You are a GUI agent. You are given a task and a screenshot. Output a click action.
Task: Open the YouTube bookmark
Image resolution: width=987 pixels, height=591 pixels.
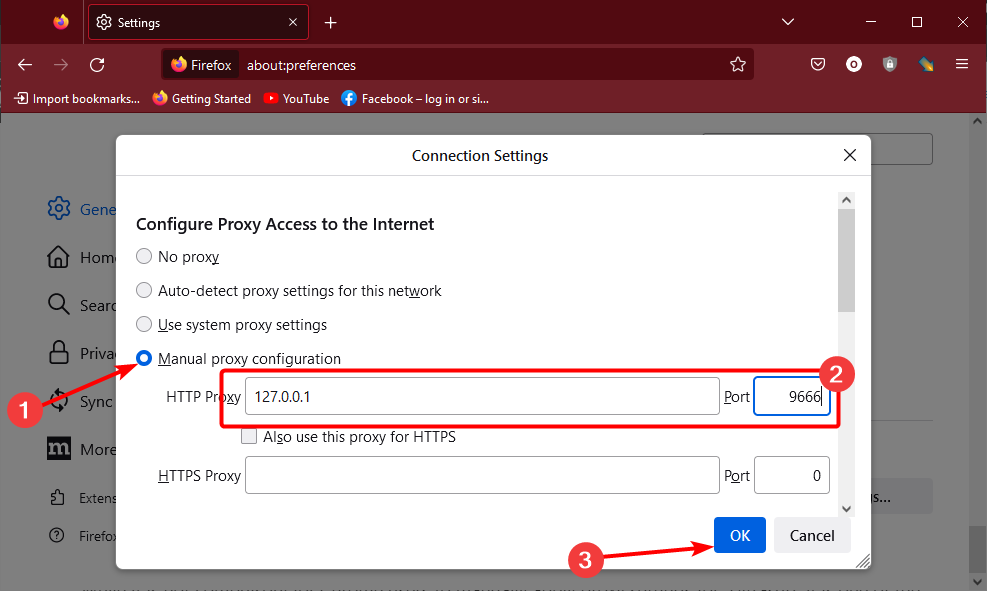(296, 99)
